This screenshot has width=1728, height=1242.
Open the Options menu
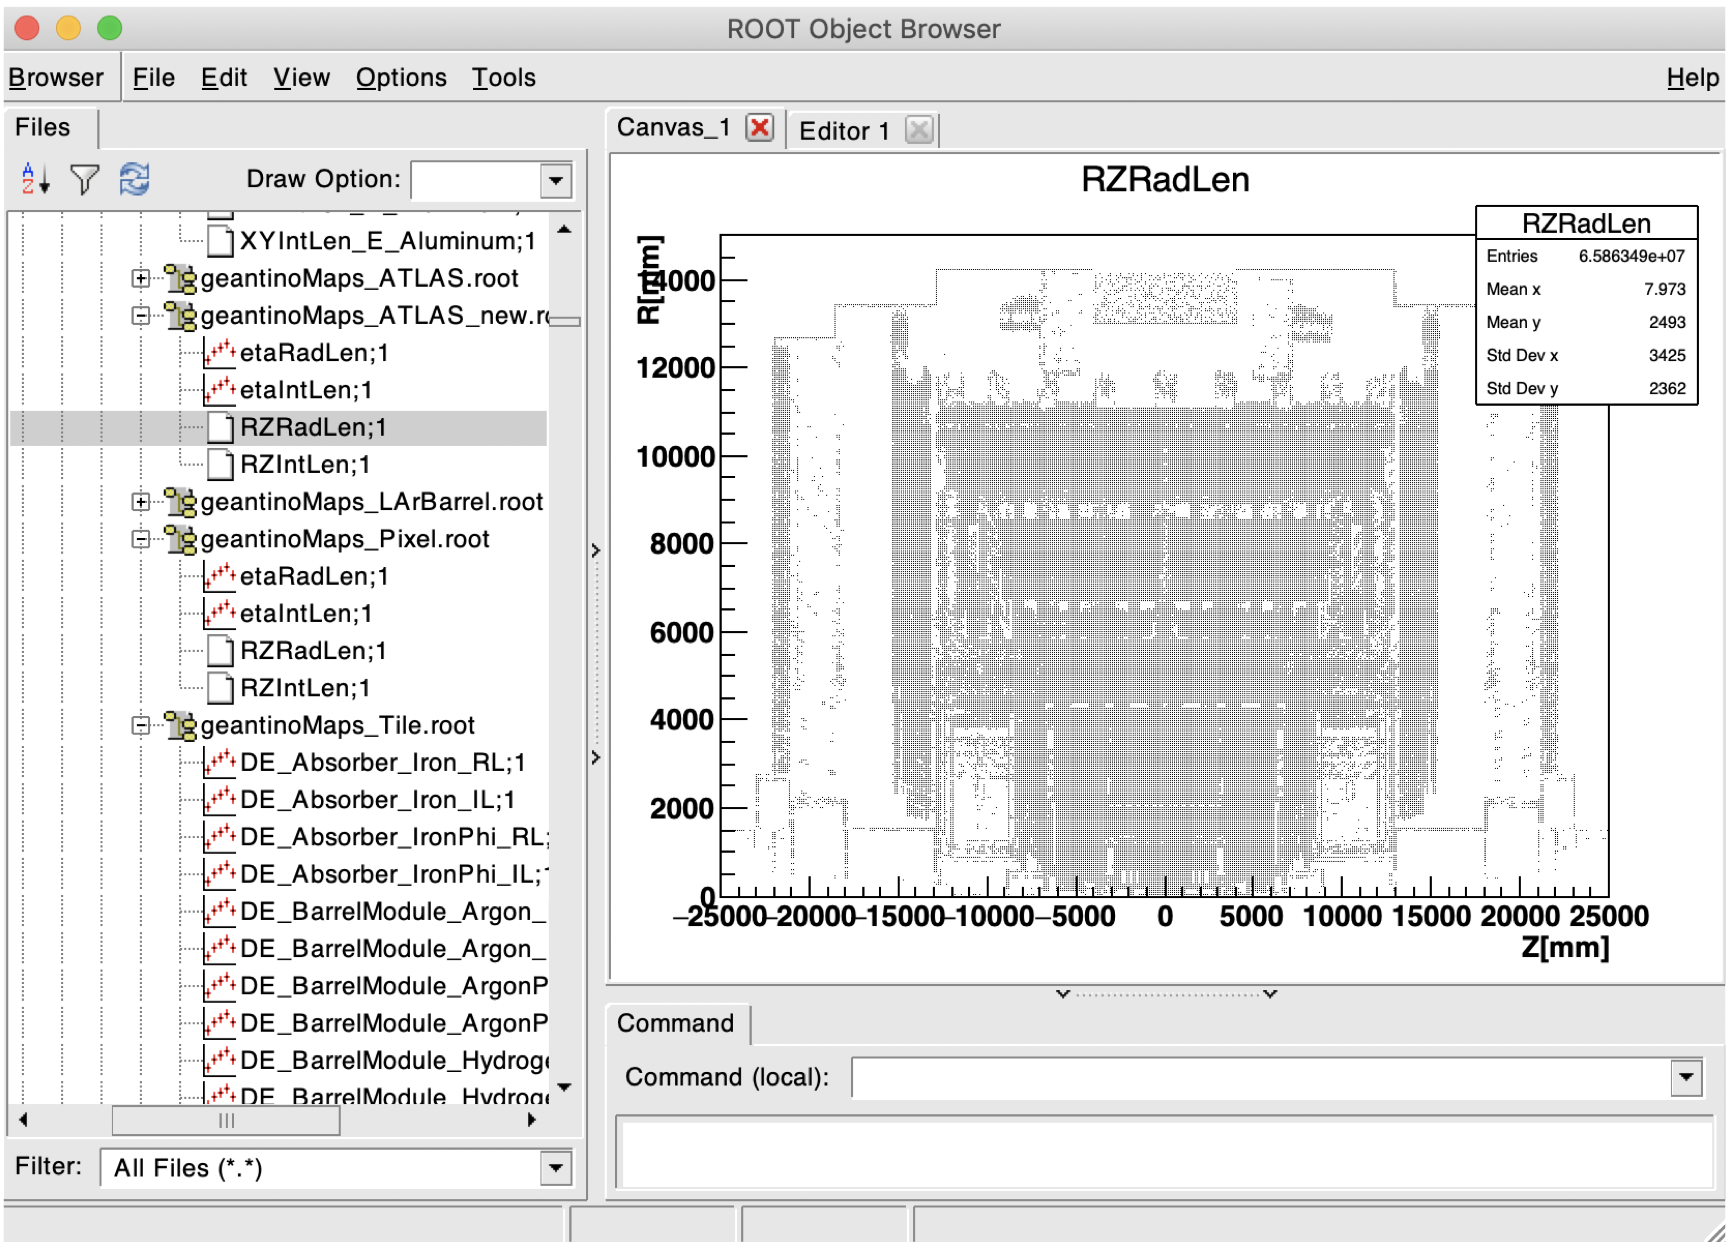tap(401, 77)
